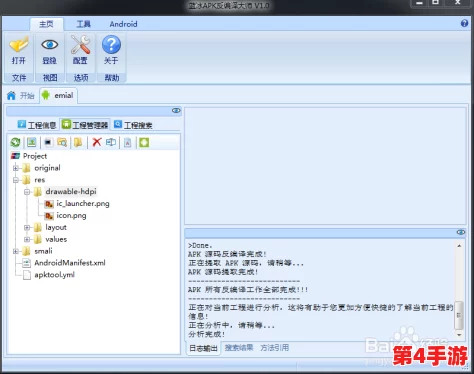Click the '分析完成!' log line

207,334
